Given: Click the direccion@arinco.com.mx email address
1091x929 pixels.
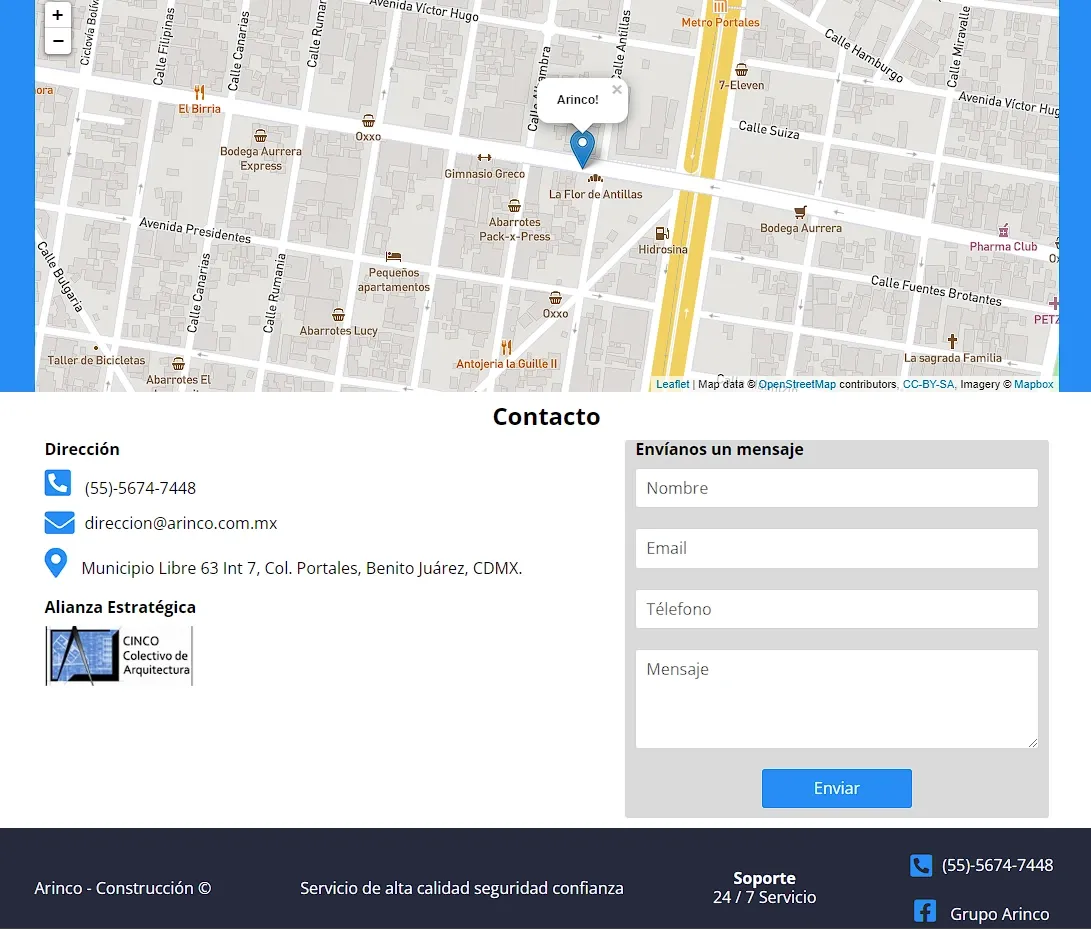Looking at the screenshot, I should coord(181,522).
